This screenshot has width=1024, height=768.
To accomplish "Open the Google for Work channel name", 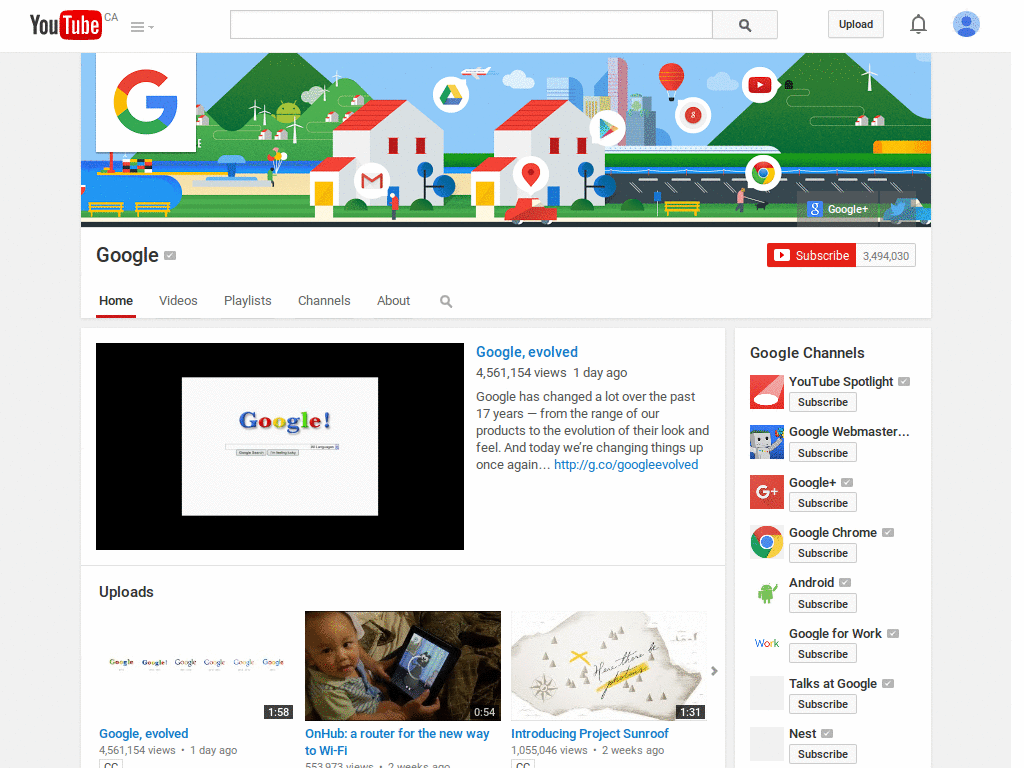I will click(x=835, y=633).
